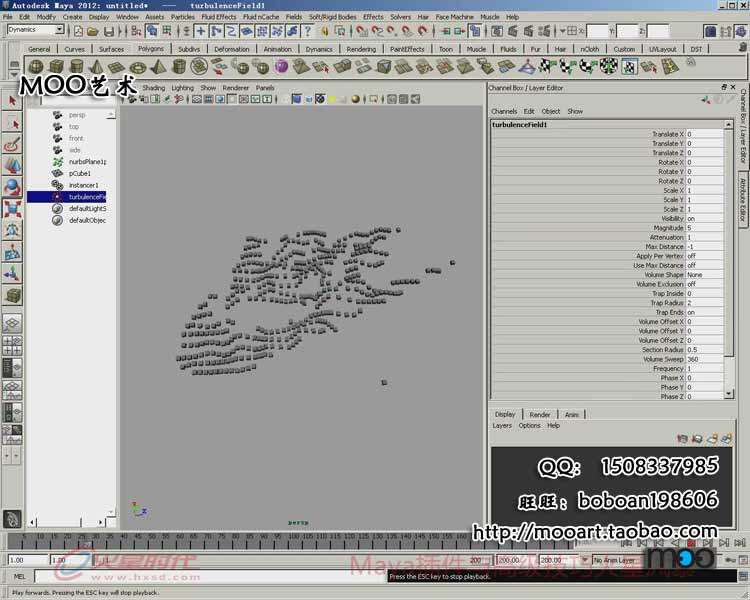Open the Fluid Effects menu
The image size is (750, 600).
[x=218, y=17]
